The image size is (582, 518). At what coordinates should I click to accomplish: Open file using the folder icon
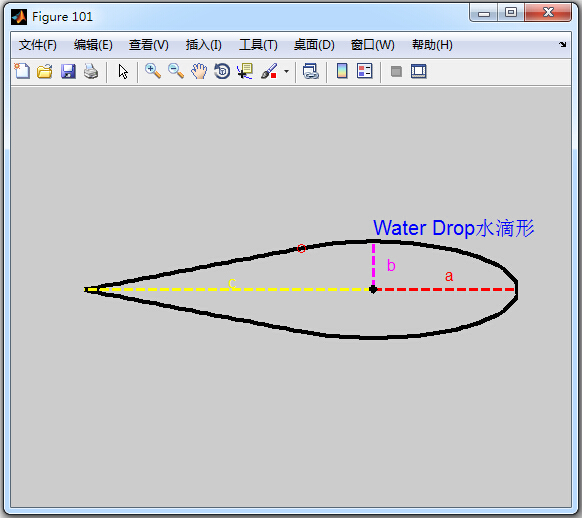click(x=45, y=71)
